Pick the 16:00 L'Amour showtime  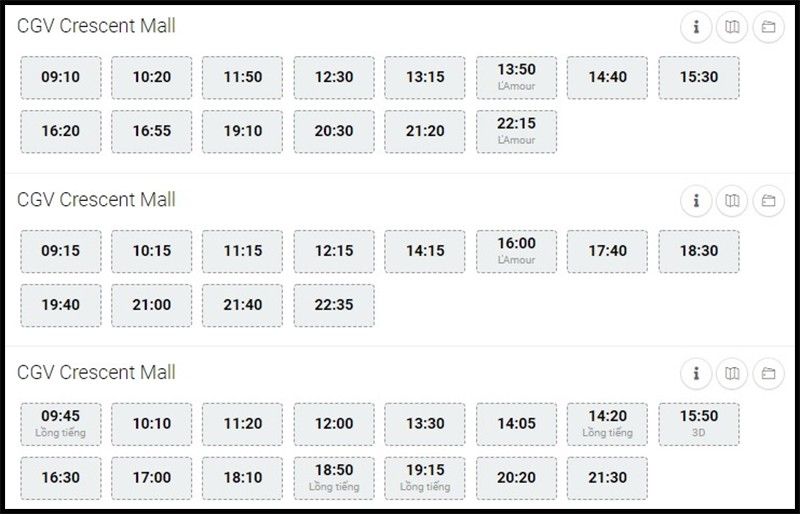pyautogui.click(x=516, y=251)
